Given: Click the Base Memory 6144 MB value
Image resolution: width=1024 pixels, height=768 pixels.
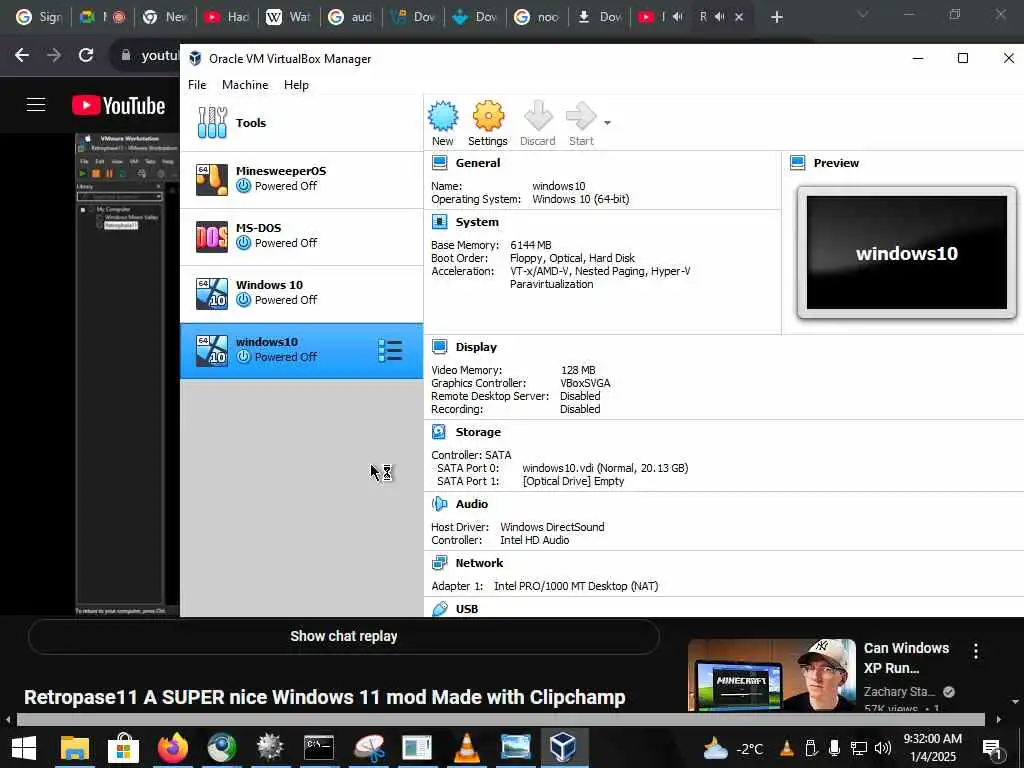Looking at the screenshot, I should tap(530, 245).
